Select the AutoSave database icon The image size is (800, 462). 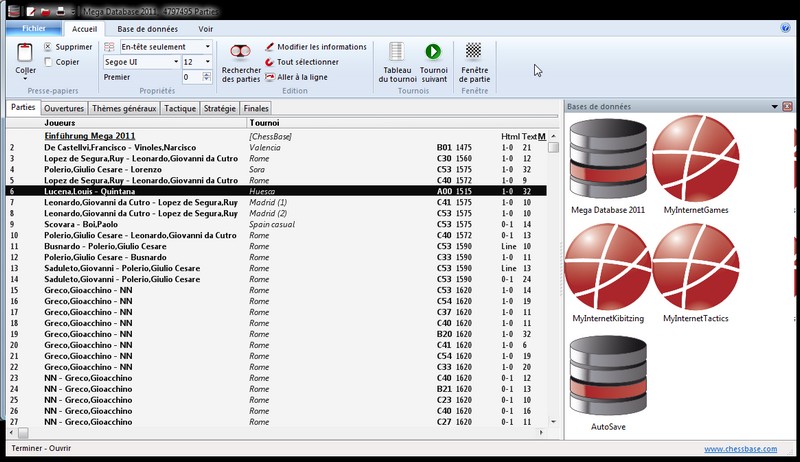coord(607,375)
